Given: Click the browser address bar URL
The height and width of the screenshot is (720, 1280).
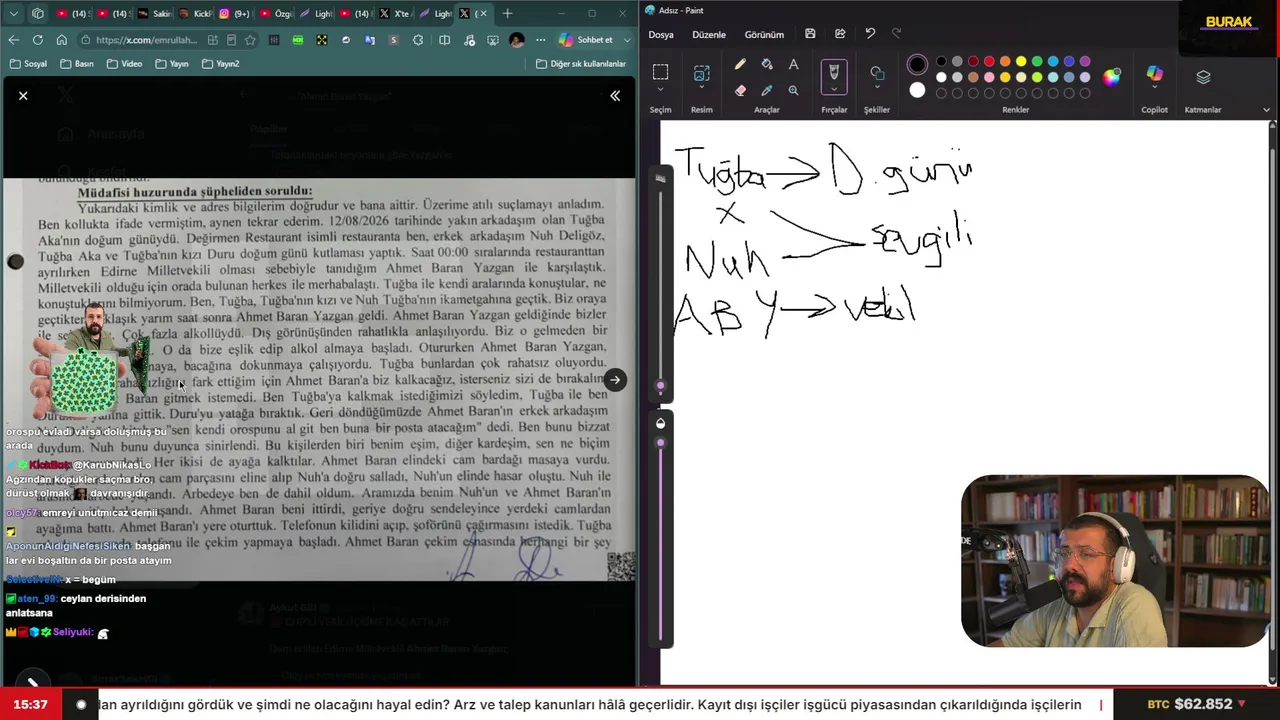Looking at the screenshot, I should pyautogui.click(x=149, y=40).
